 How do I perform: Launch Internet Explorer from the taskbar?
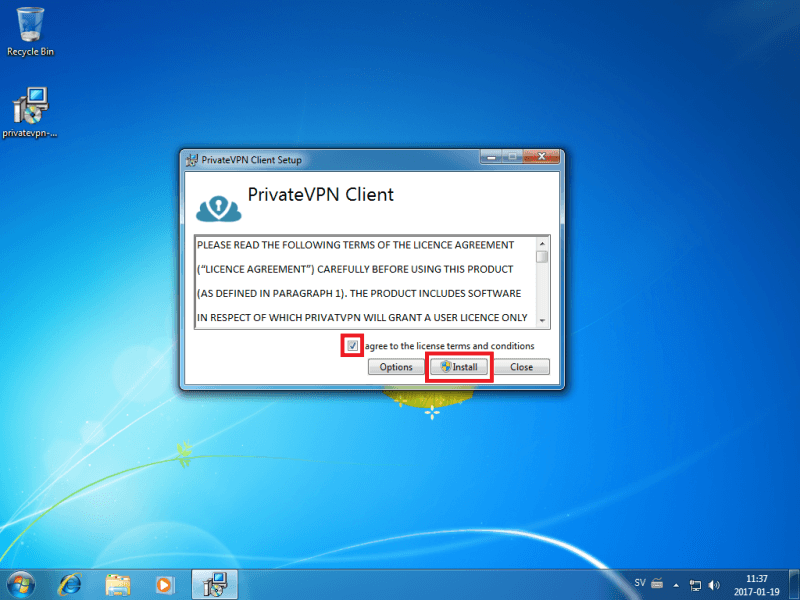[x=70, y=583]
